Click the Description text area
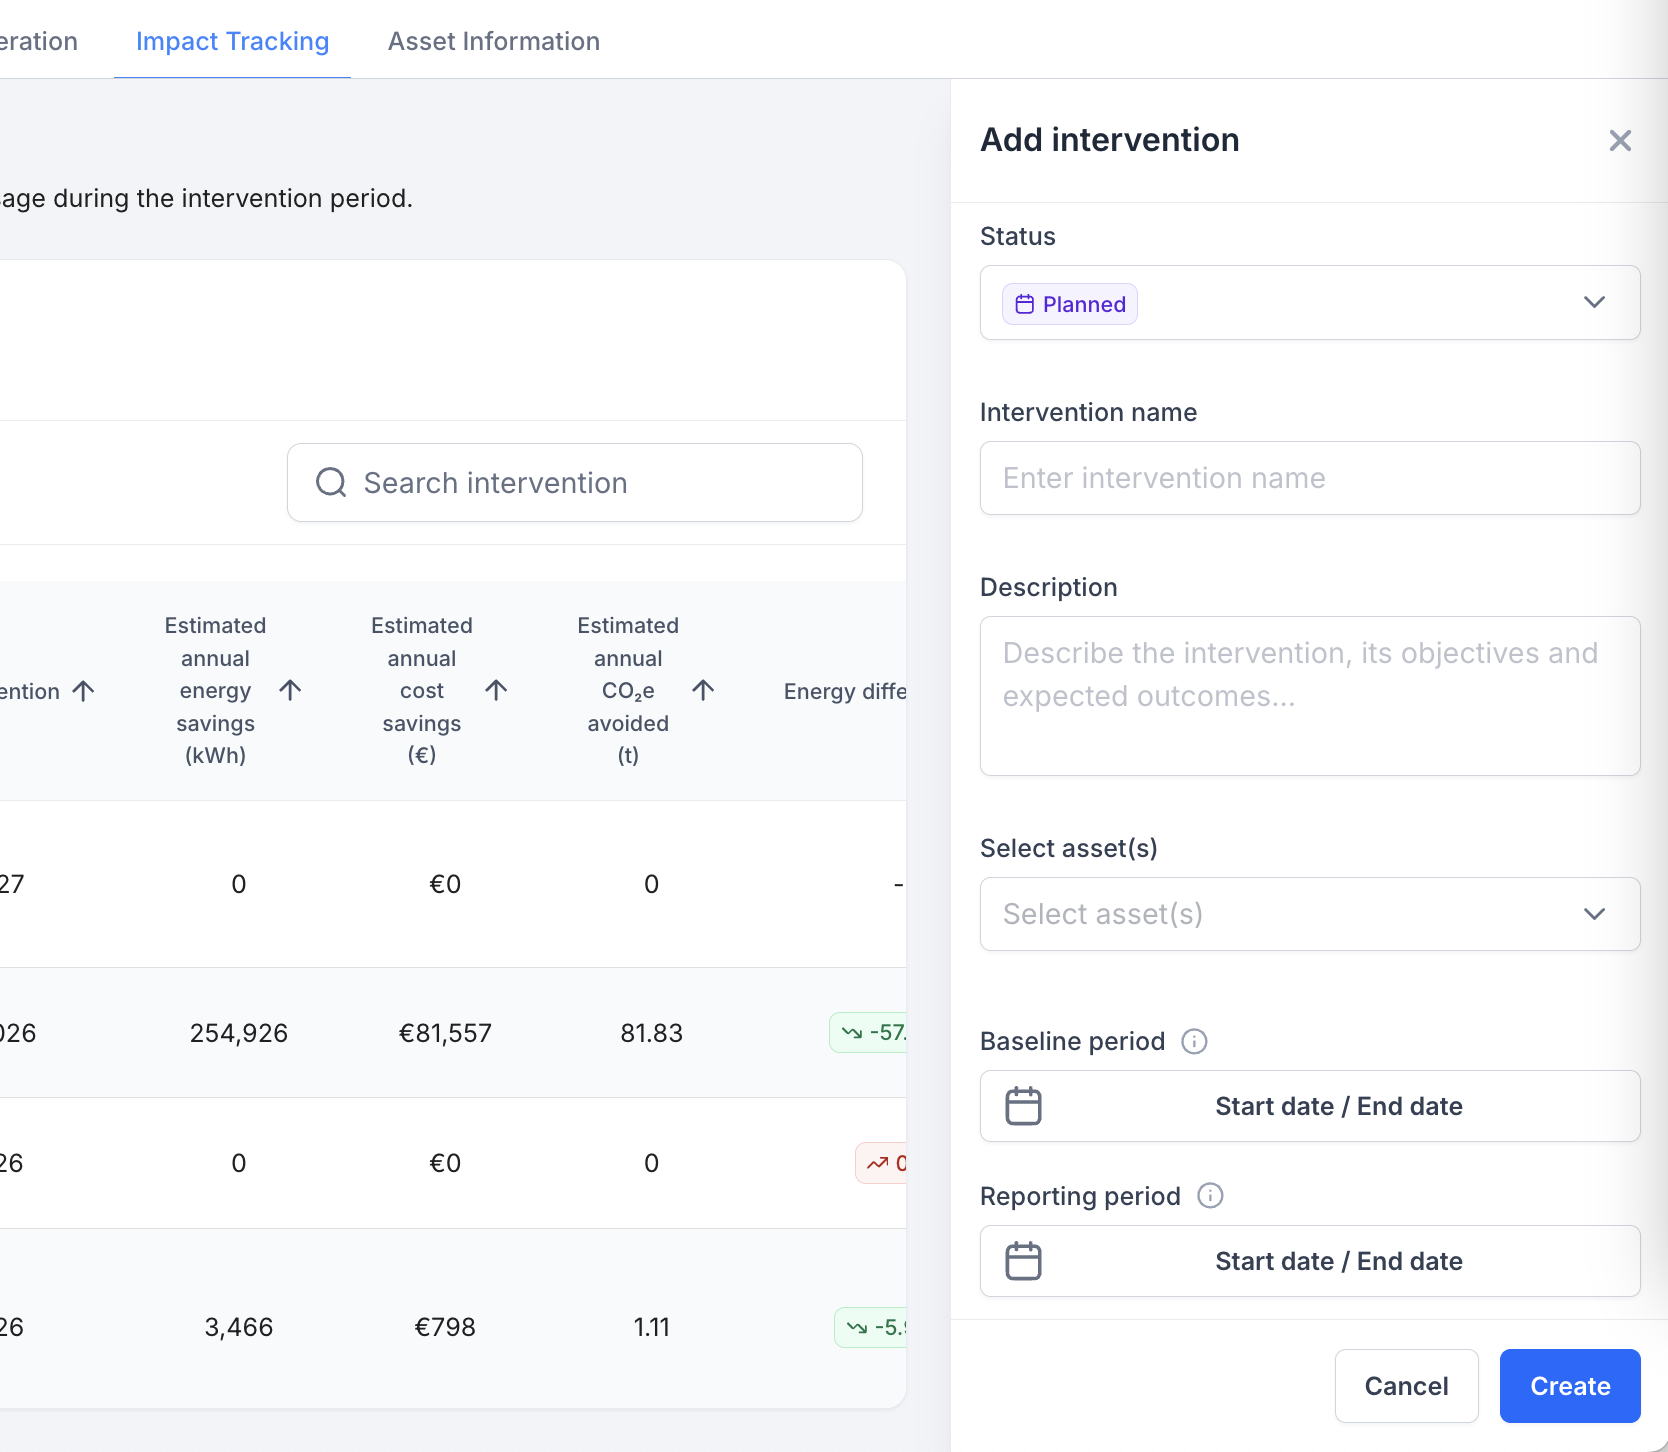 pos(1310,696)
